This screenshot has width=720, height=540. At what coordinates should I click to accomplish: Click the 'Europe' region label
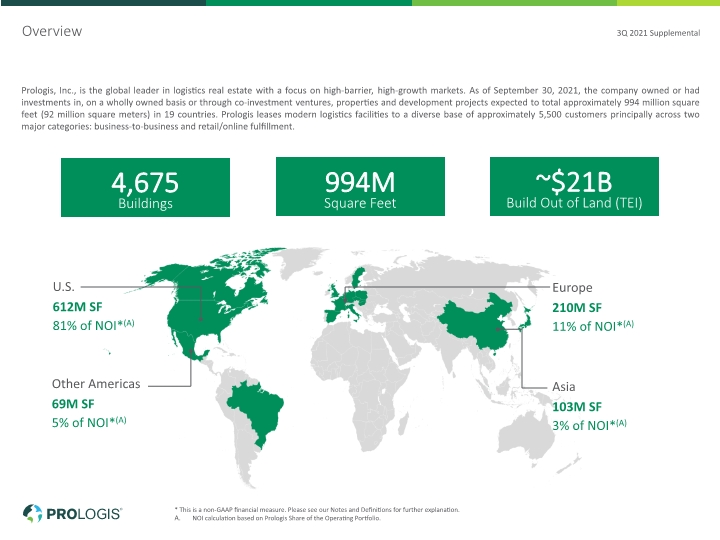tap(572, 288)
